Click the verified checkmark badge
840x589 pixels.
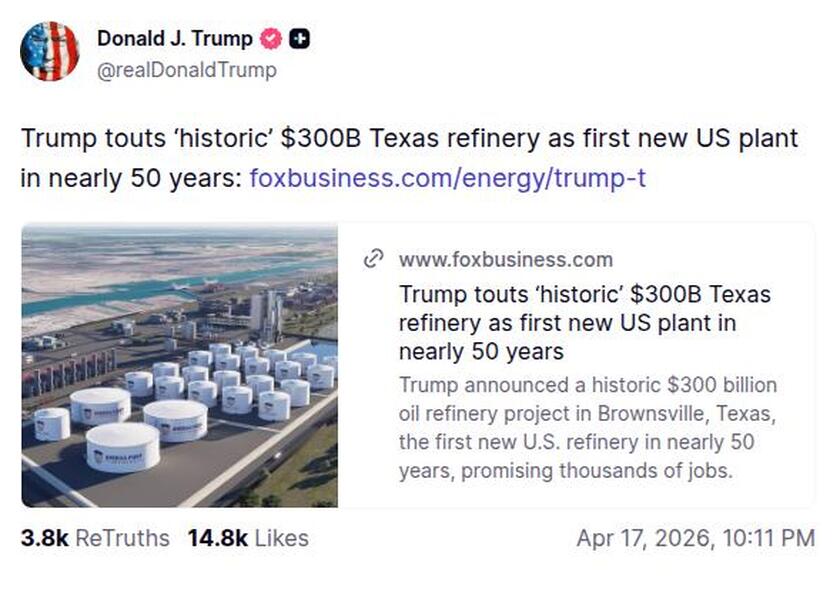click(x=270, y=39)
